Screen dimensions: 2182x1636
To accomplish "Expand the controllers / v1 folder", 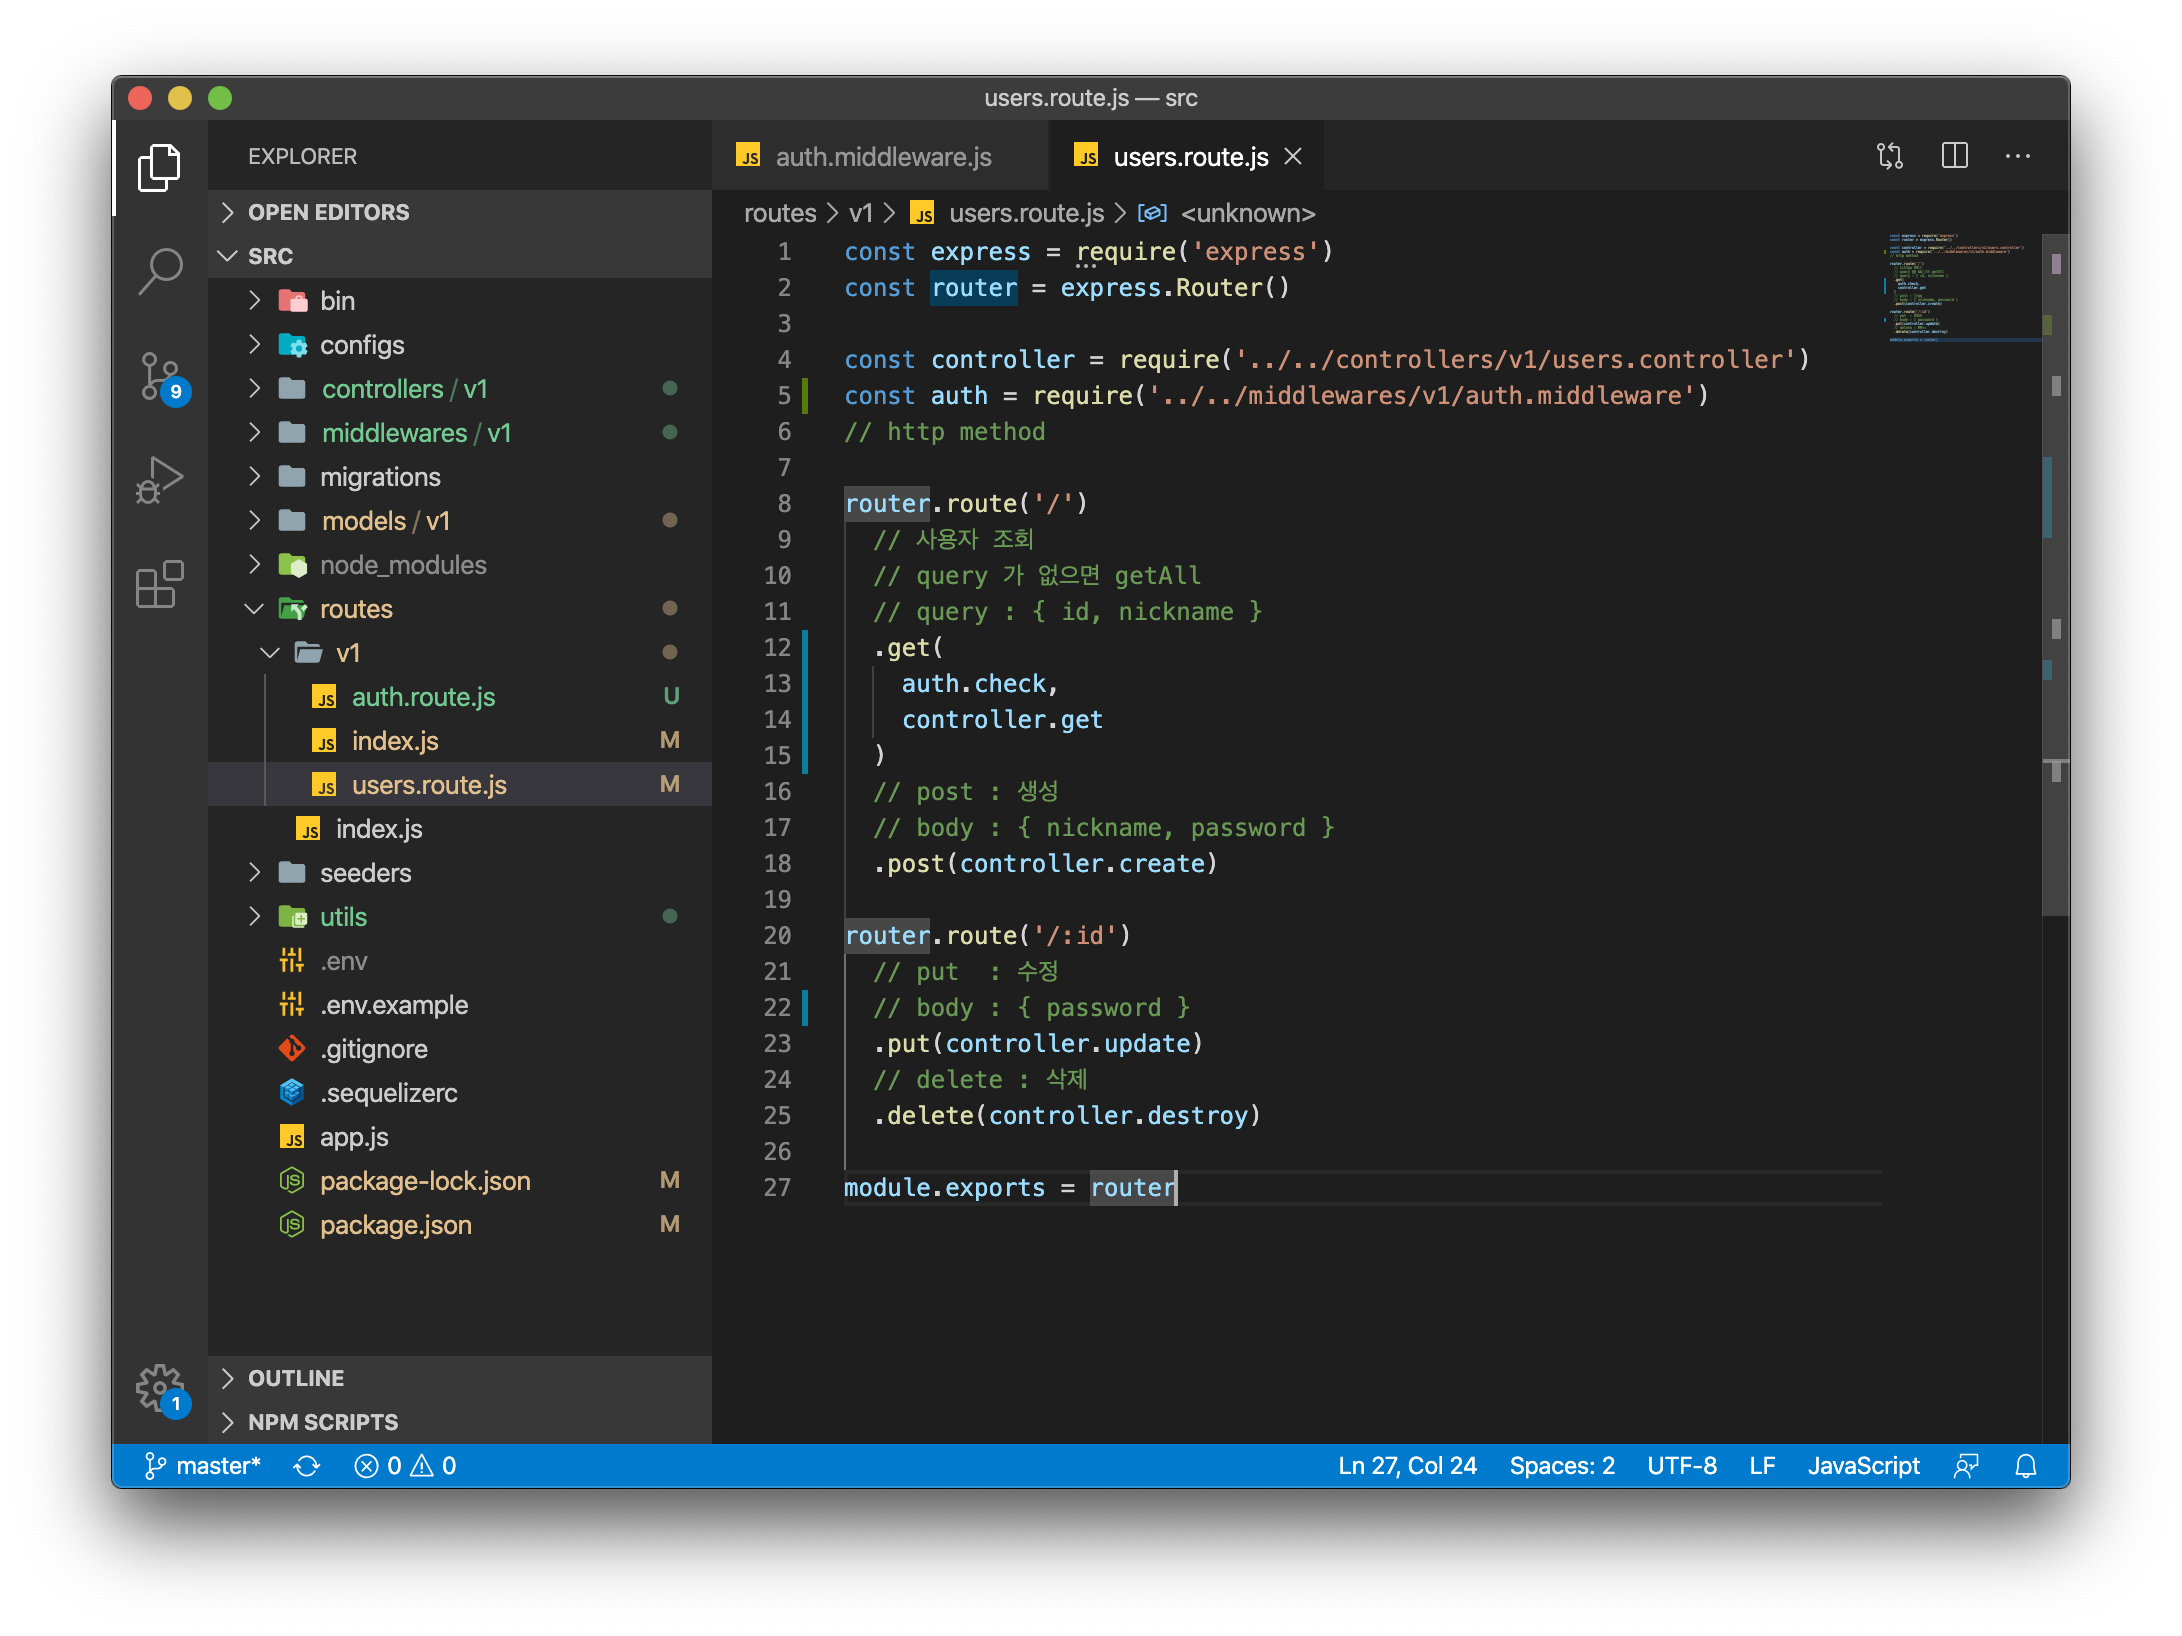I will pyautogui.click(x=403, y=389).
